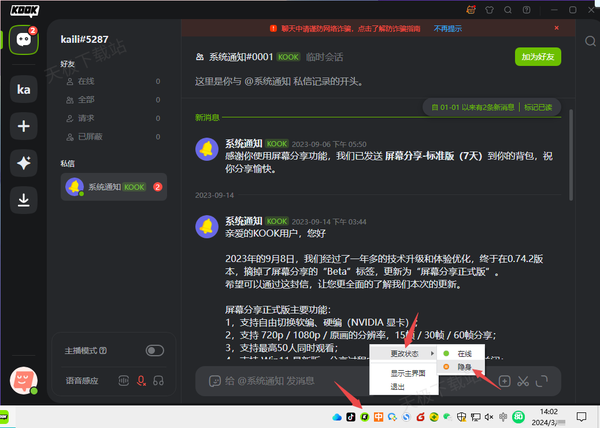Click the emoji icon in message box
The height and width of the screenshot is (428, 600).
tap(215, 381)
